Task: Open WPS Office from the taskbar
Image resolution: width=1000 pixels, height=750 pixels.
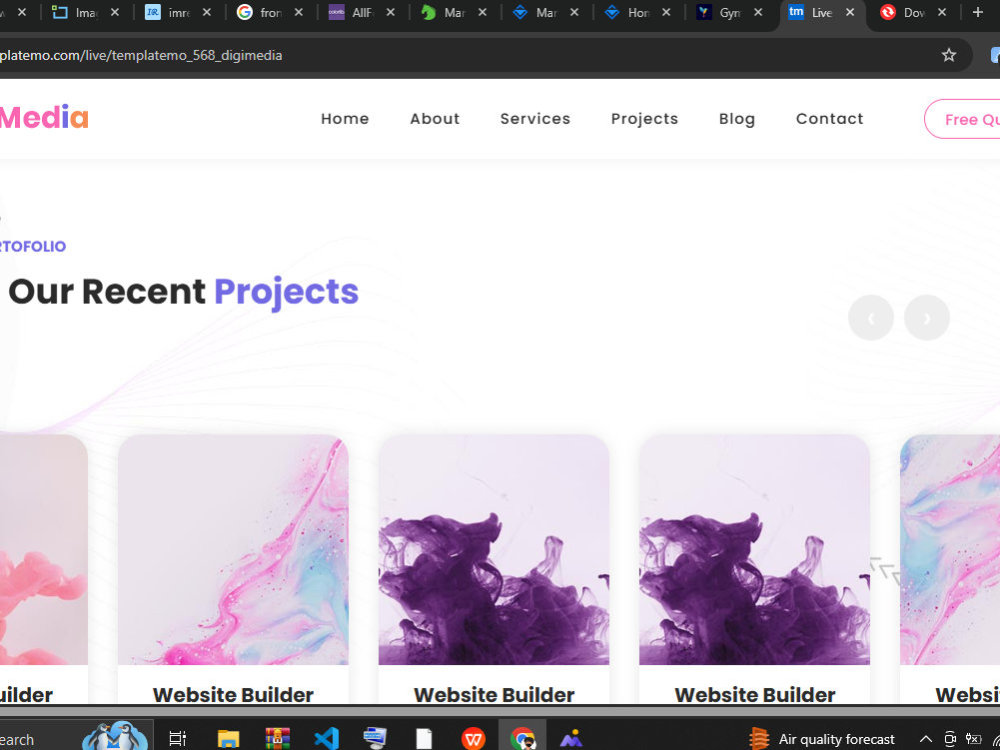Action: [x=473, y=739]
